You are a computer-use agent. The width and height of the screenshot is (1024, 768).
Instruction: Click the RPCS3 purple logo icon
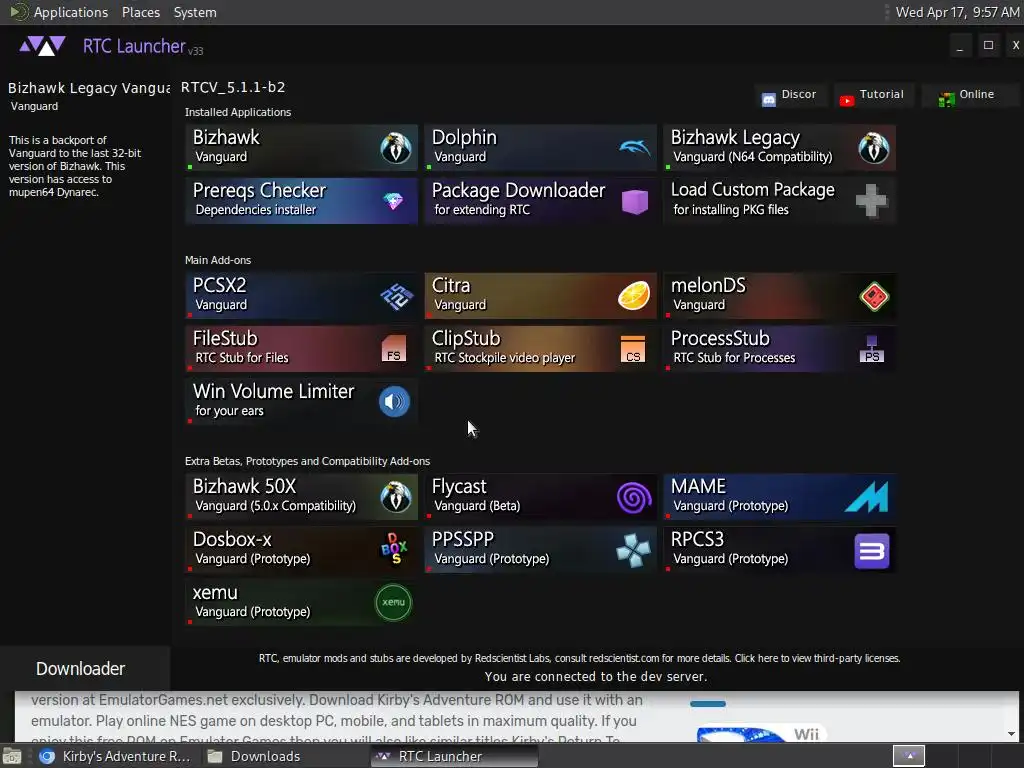tap(872, 551)
